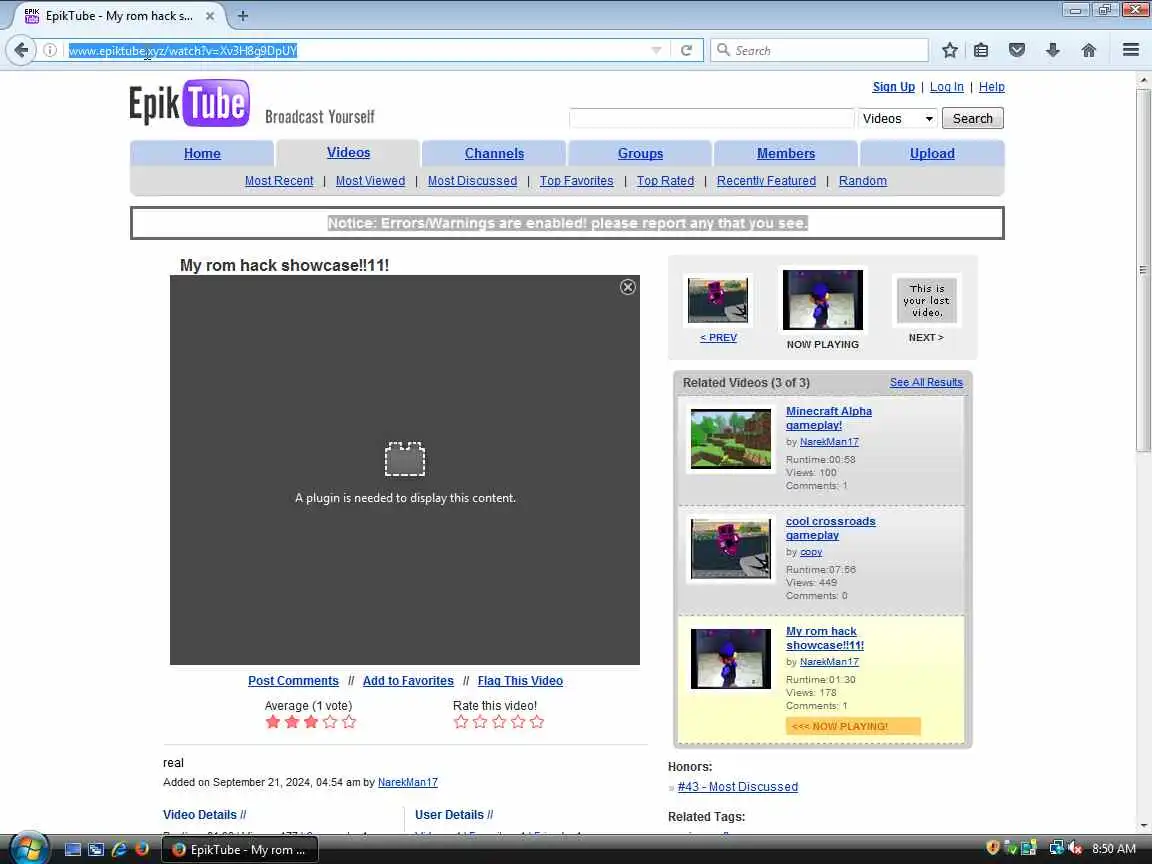Click the Sign Up link
The image size is (1152, 864).
tap(893, 87)
